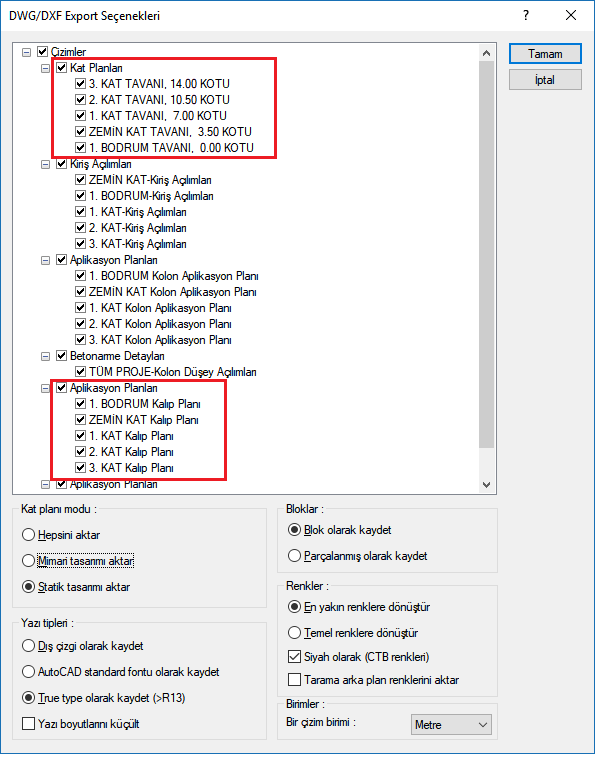Click the İptal button

[x=545, y=80]
